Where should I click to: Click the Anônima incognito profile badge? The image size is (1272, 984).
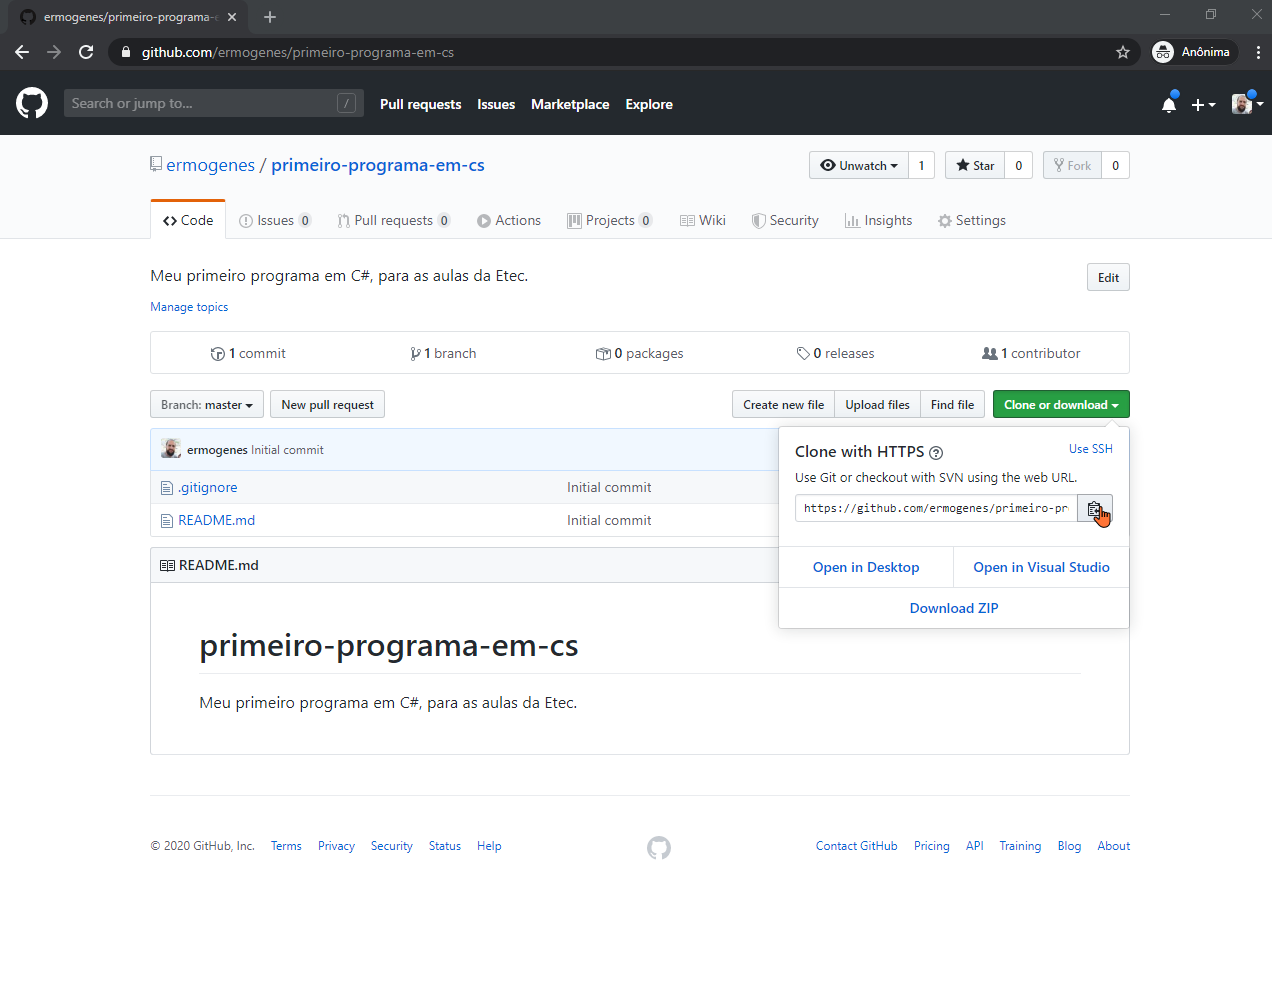click(1193, 52)
